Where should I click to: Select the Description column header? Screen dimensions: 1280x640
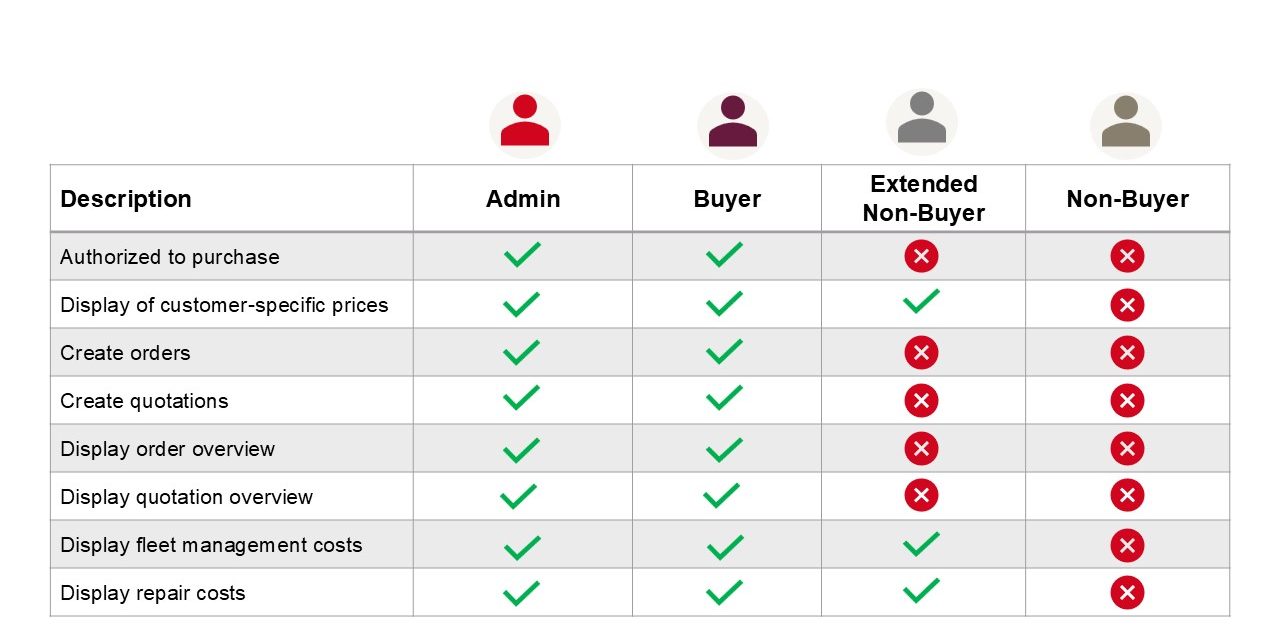[126, 199]
